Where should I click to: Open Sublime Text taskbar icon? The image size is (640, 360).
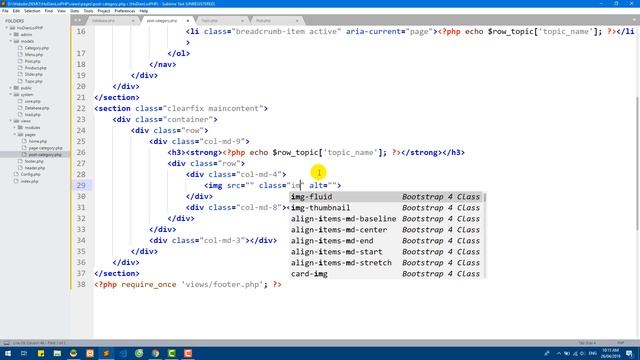(x=106, y=353)
